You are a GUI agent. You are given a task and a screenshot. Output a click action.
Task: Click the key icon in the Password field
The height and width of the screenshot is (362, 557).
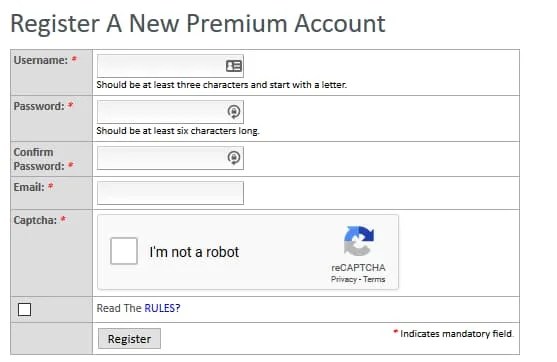[x=234, y=112]
